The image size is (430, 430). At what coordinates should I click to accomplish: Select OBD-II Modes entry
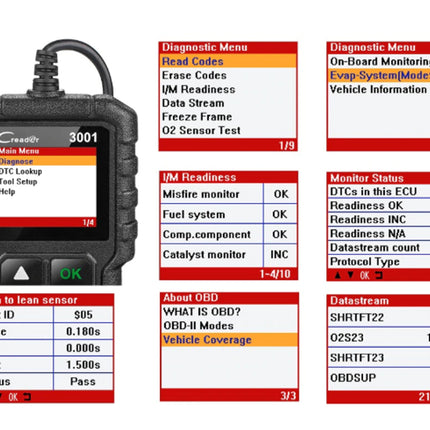pos(198,326)
